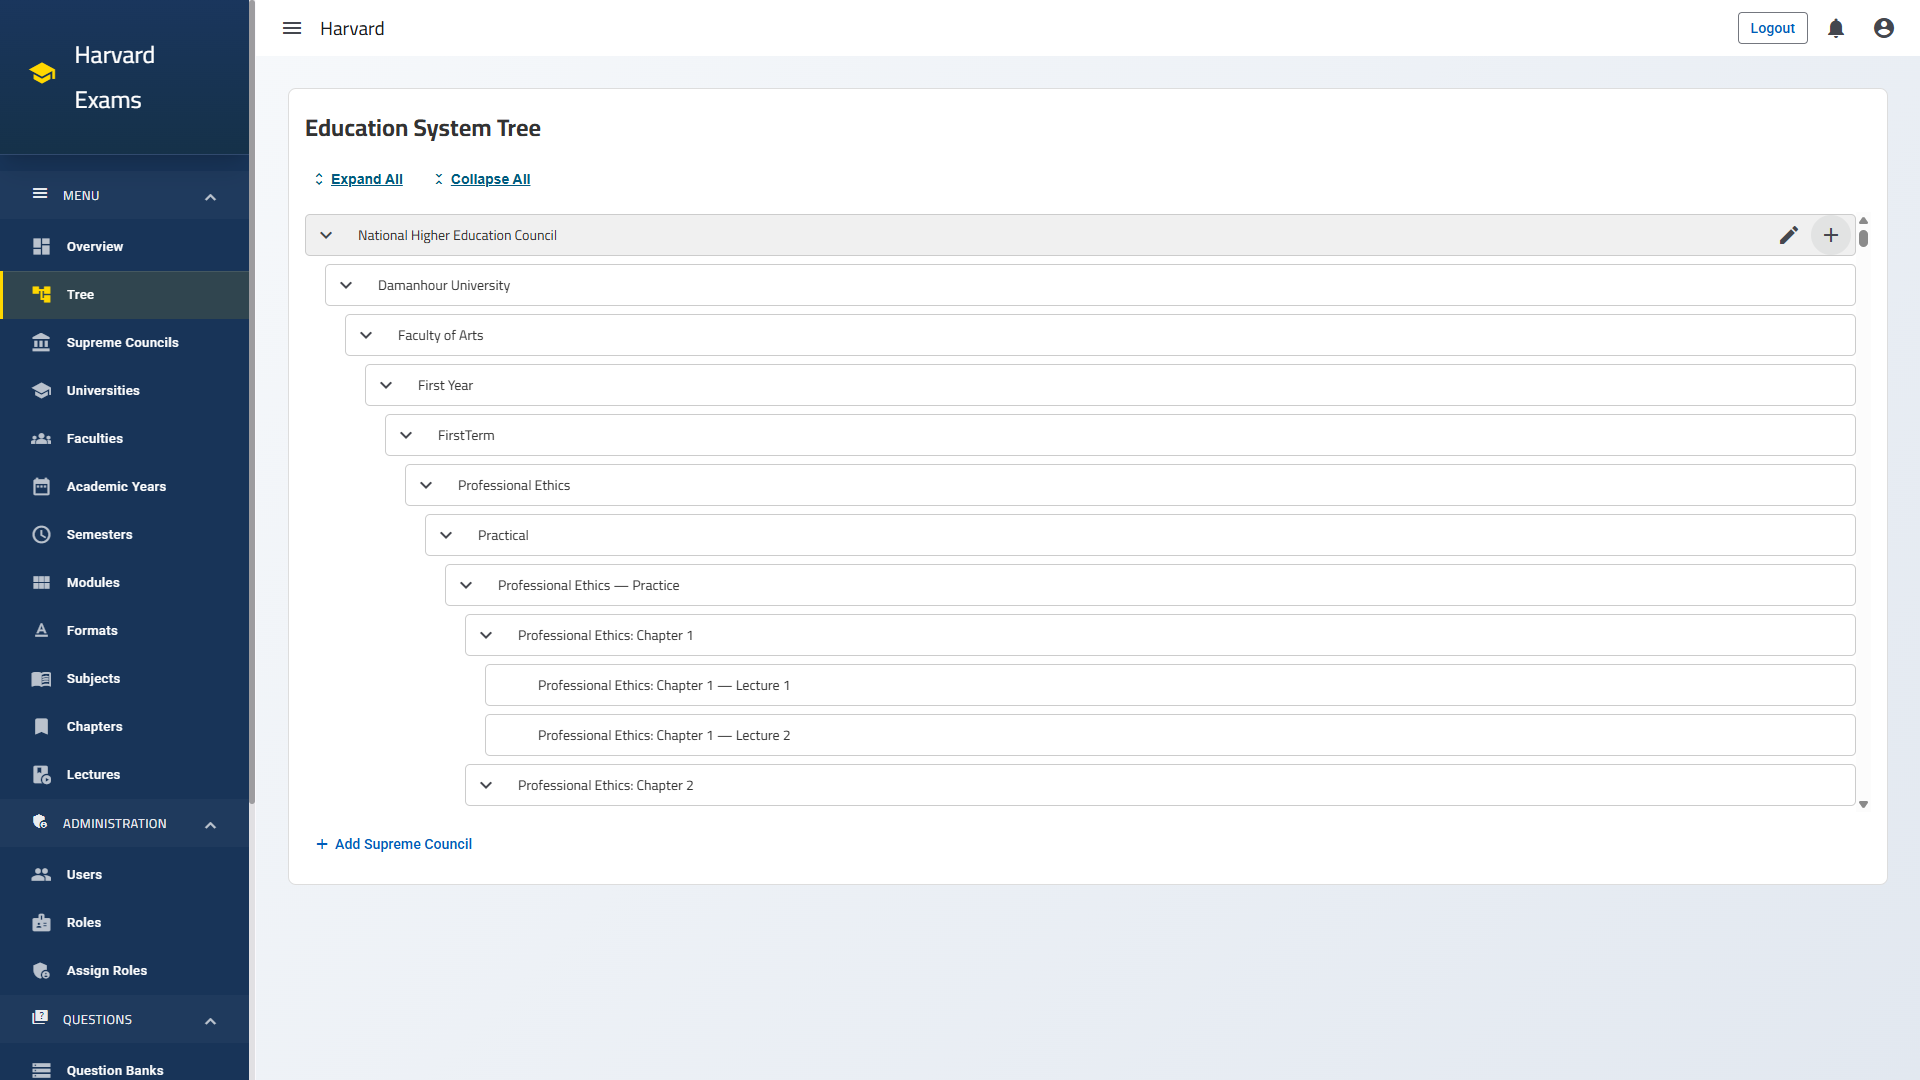Screen dimensions: 1920x1080
Task: Open Semesters using the clock icon
Action: point(41,534)
